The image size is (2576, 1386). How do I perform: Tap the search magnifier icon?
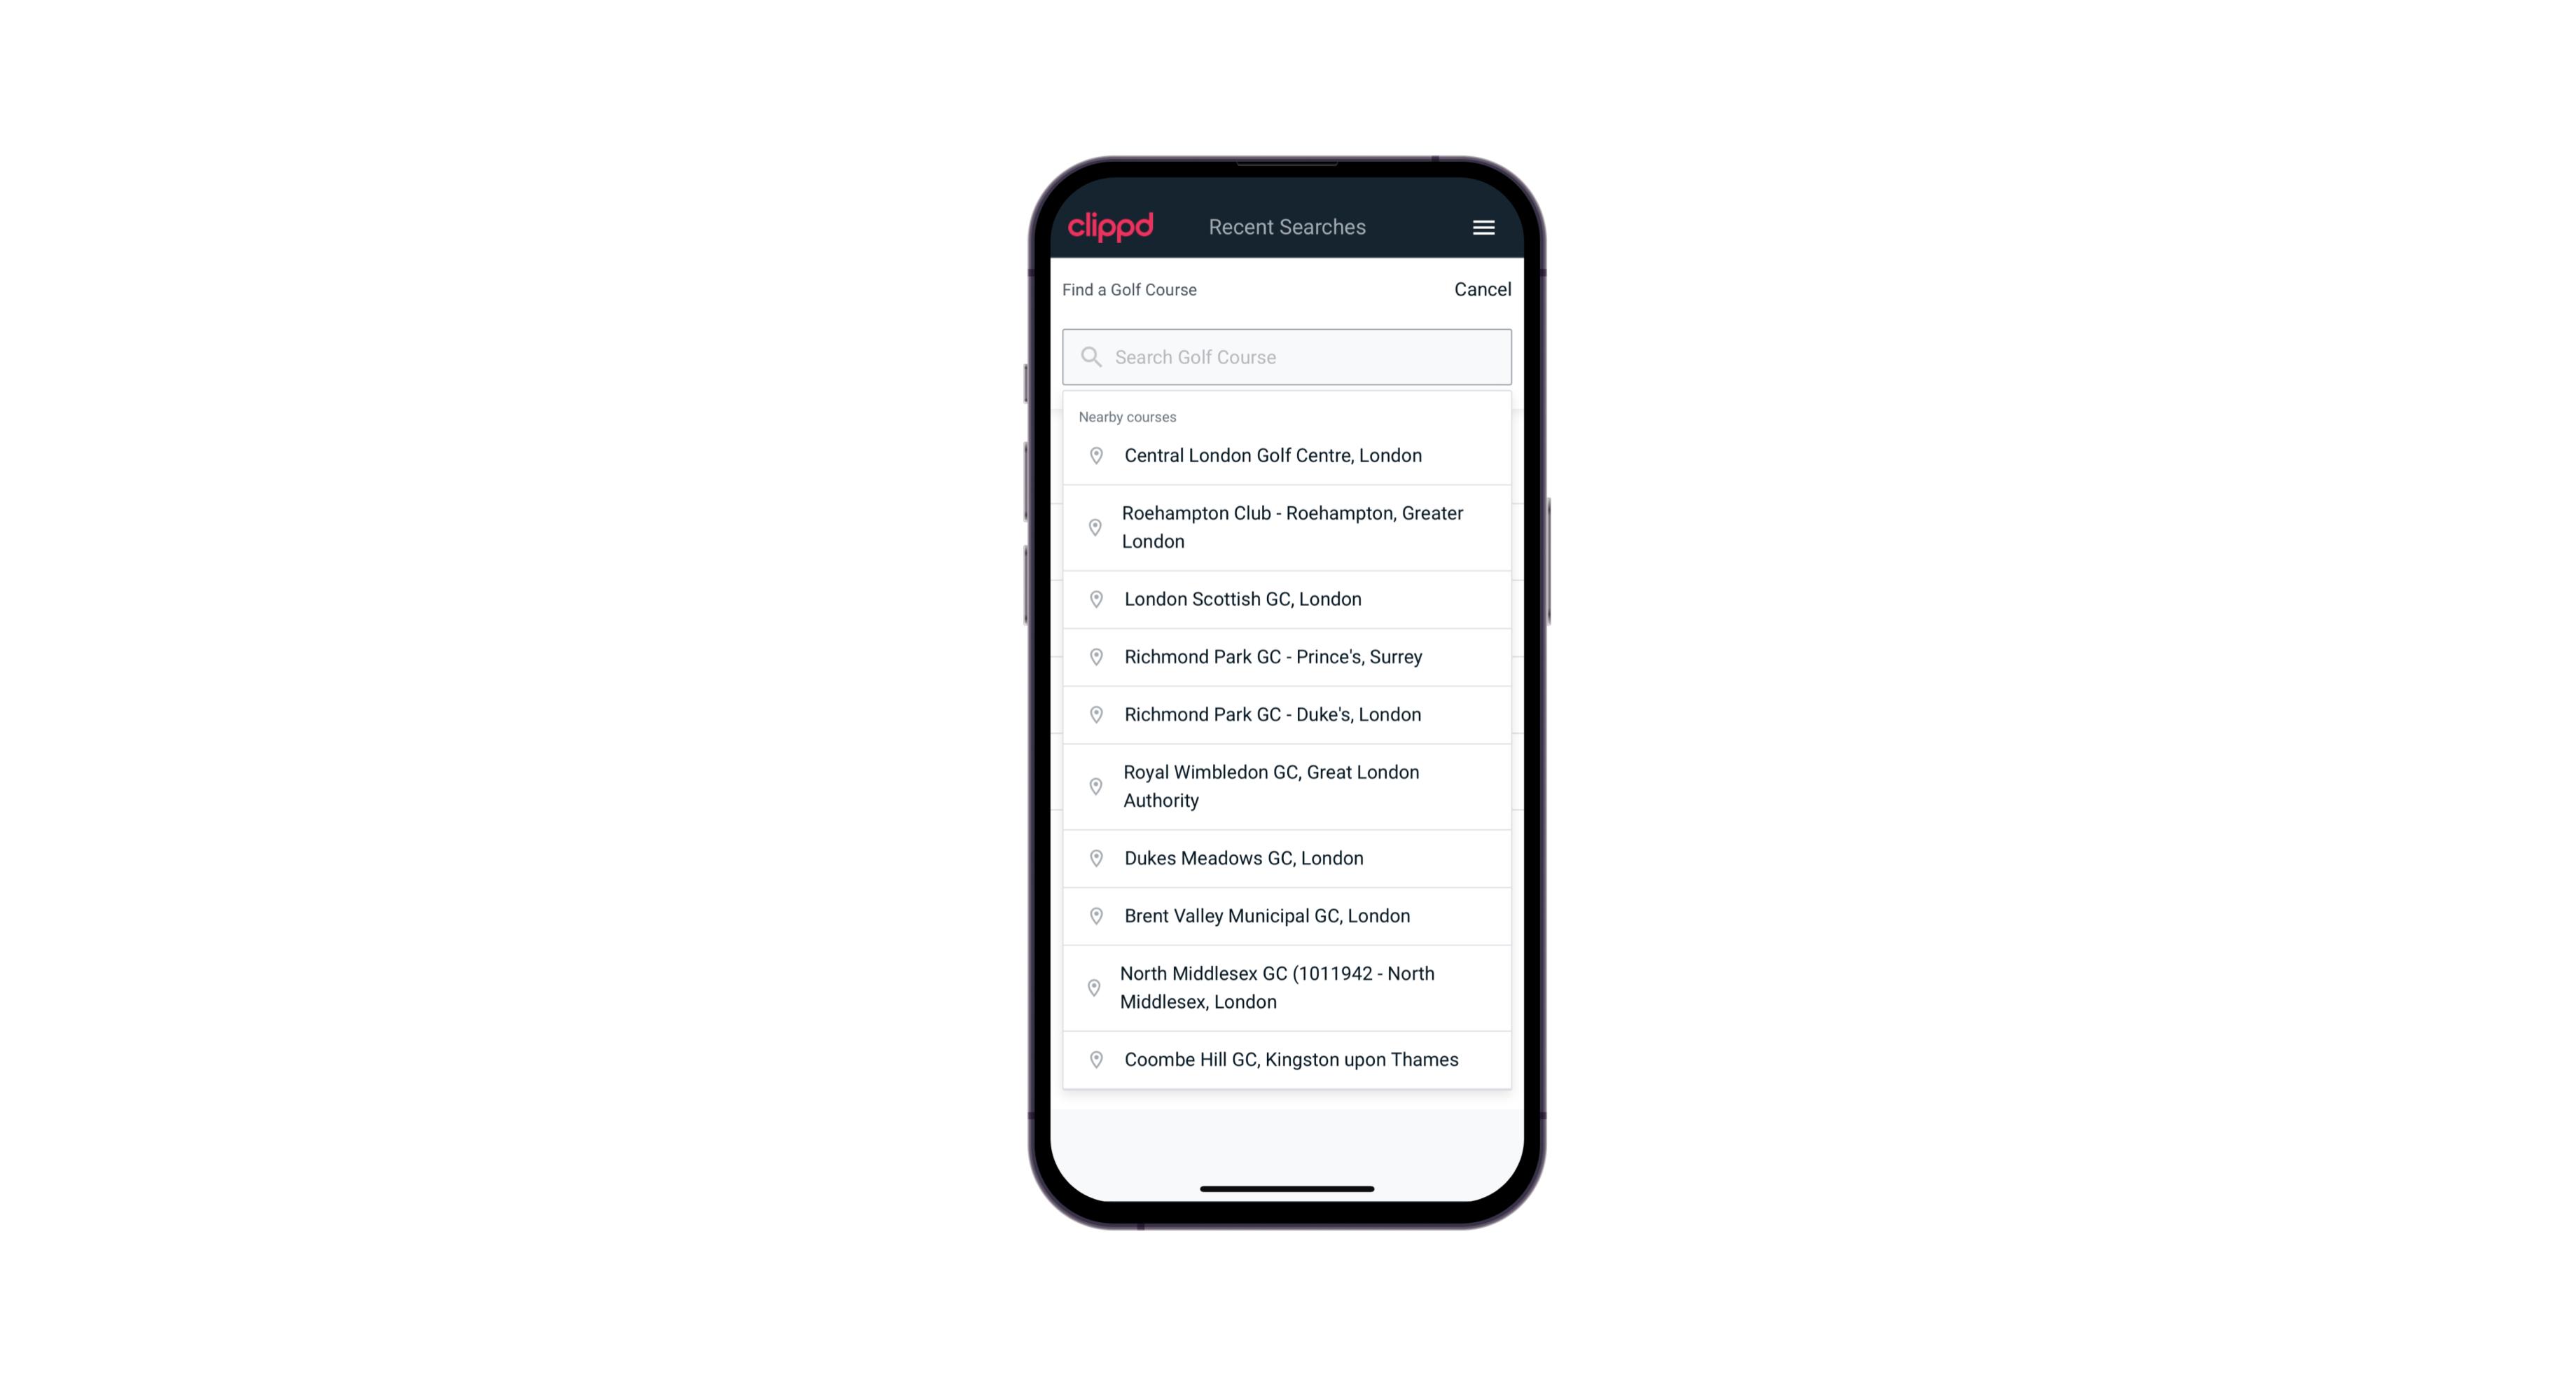[x=1090, y=356]
